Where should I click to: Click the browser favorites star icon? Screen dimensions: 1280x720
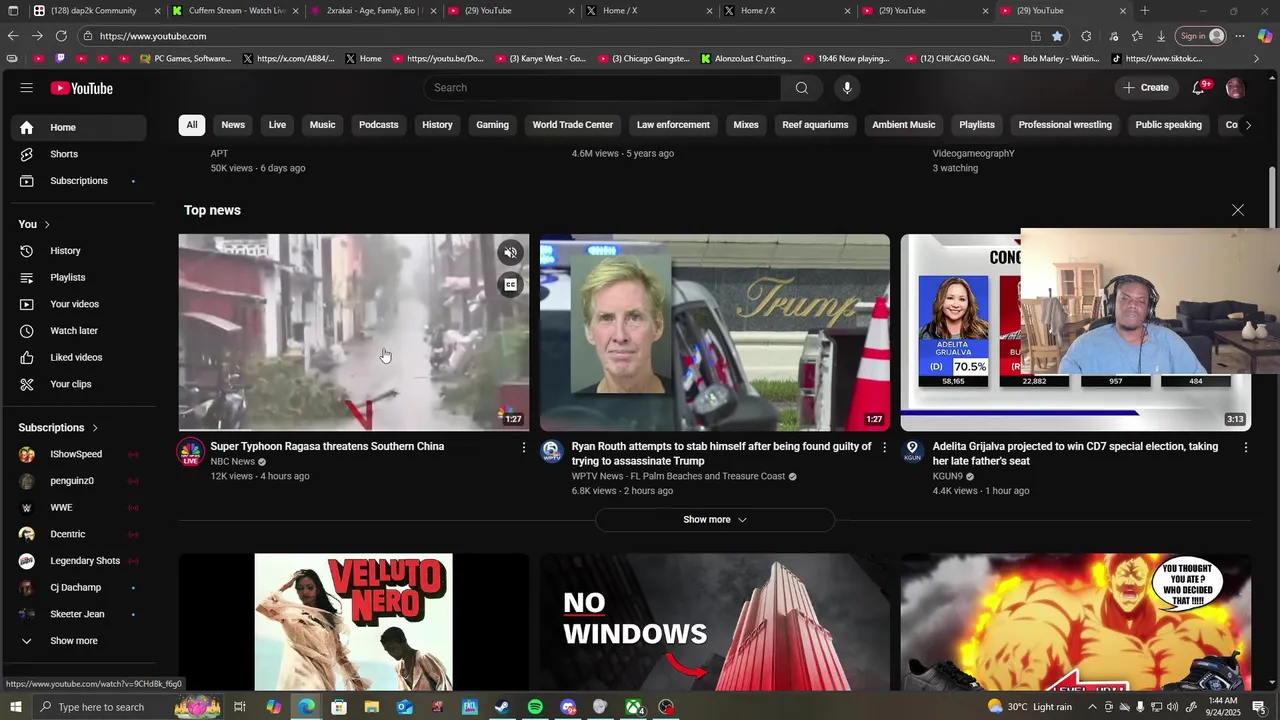[1057, 36]
